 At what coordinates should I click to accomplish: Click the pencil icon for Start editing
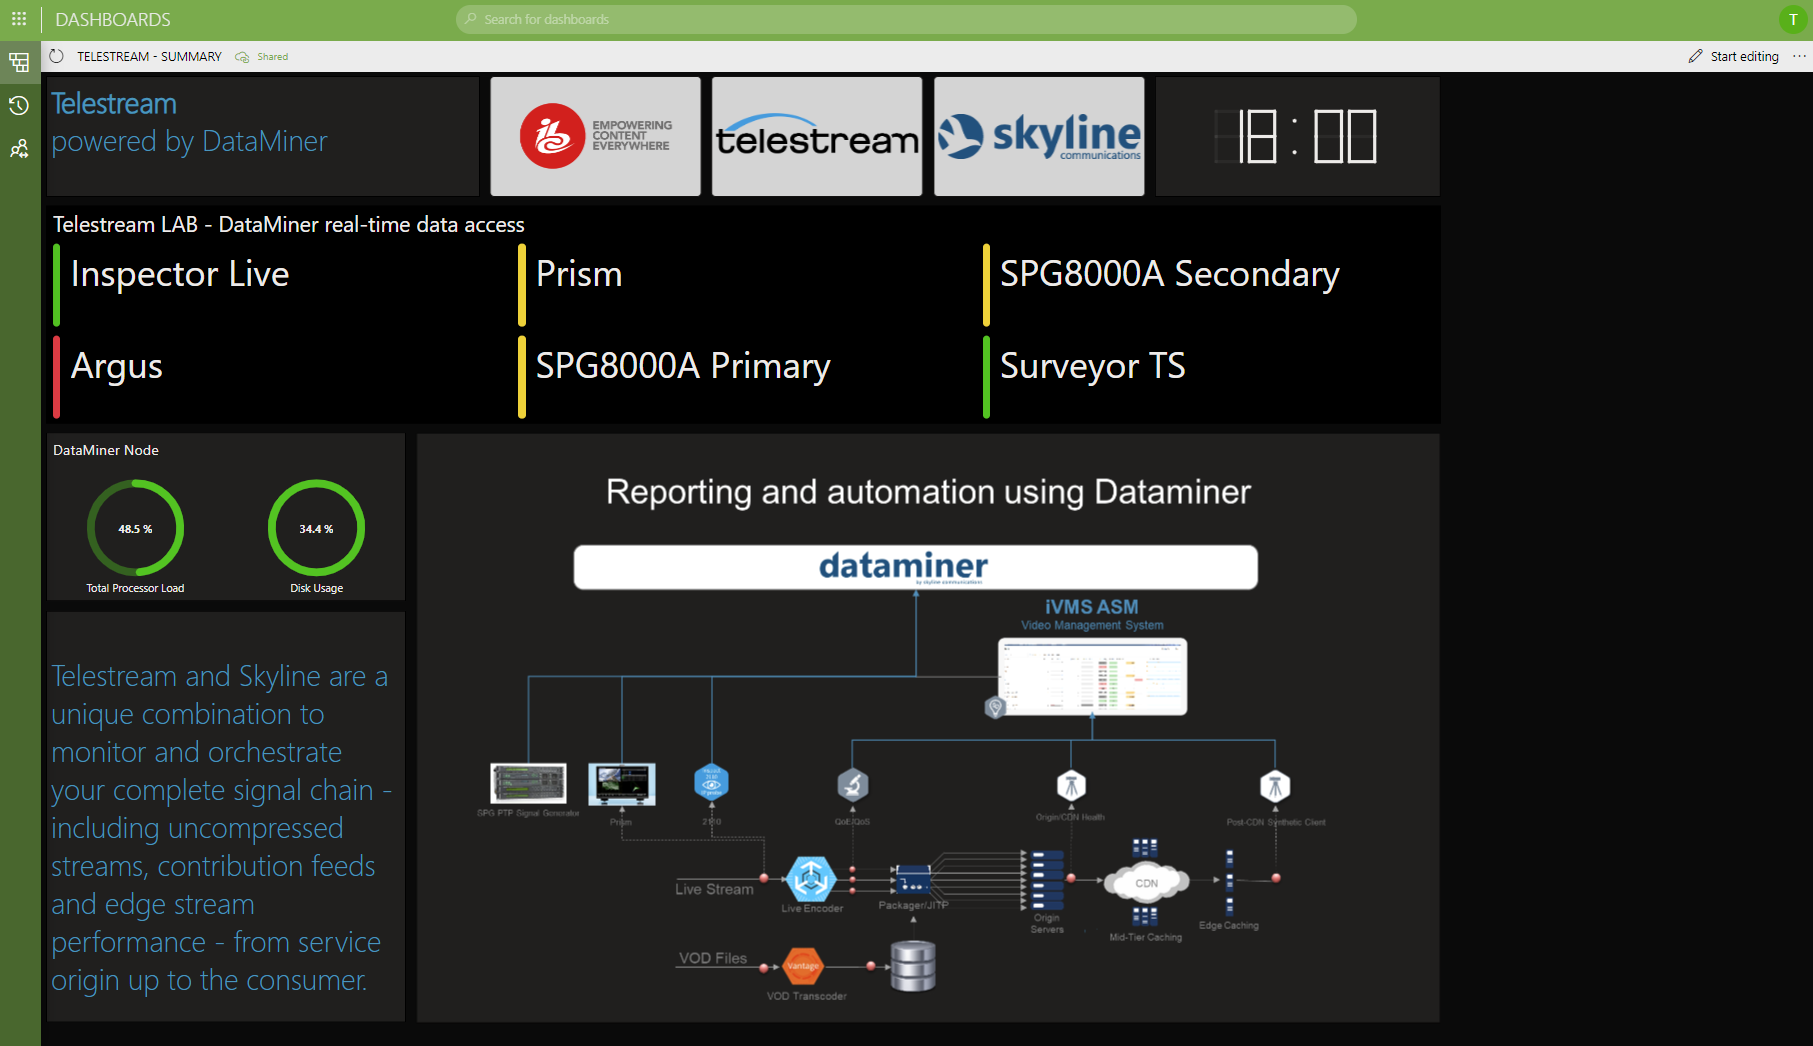pyautogui.click(x=1695, y=57)
